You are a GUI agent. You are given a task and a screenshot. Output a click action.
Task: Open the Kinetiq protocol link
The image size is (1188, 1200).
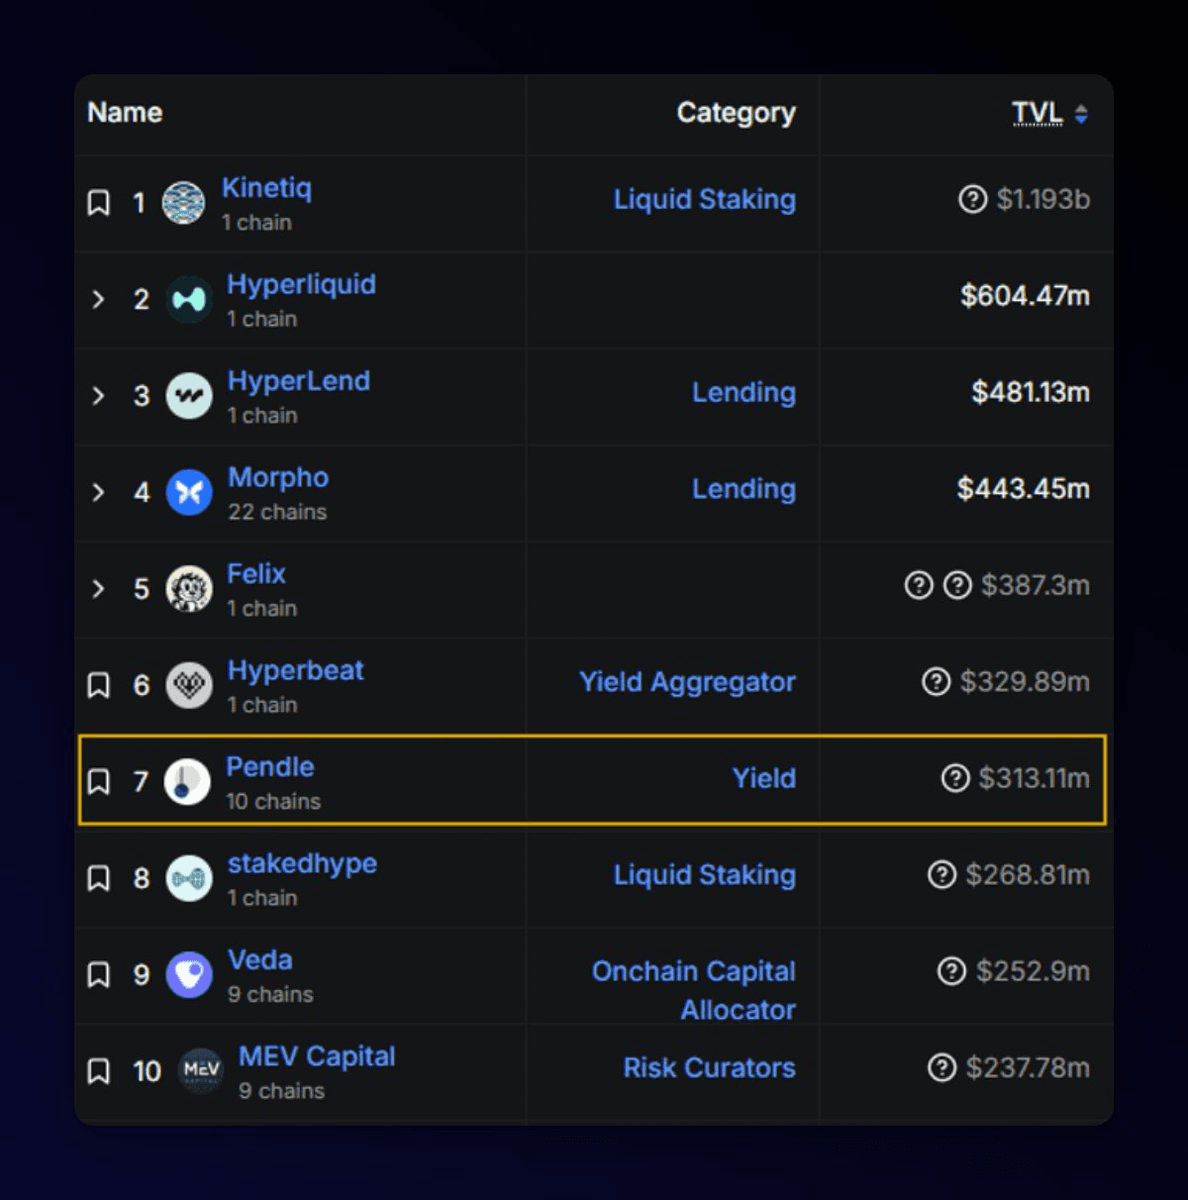click(x=266, y=188)
